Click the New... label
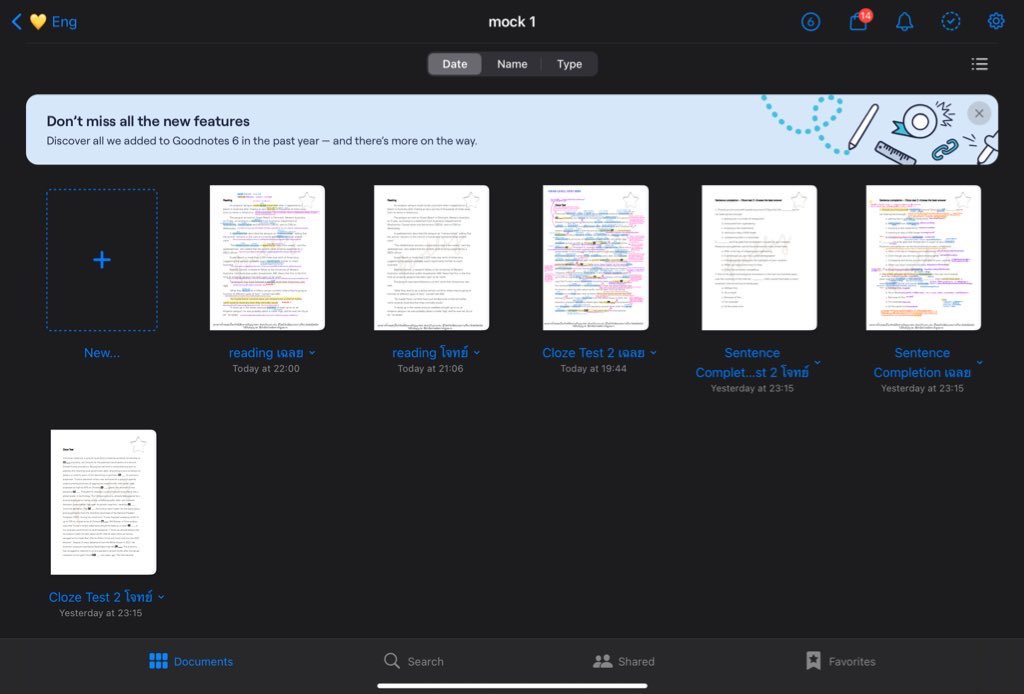Image resolution: width=1024 pixels, height=694 pixels. (x=102, y=353)
